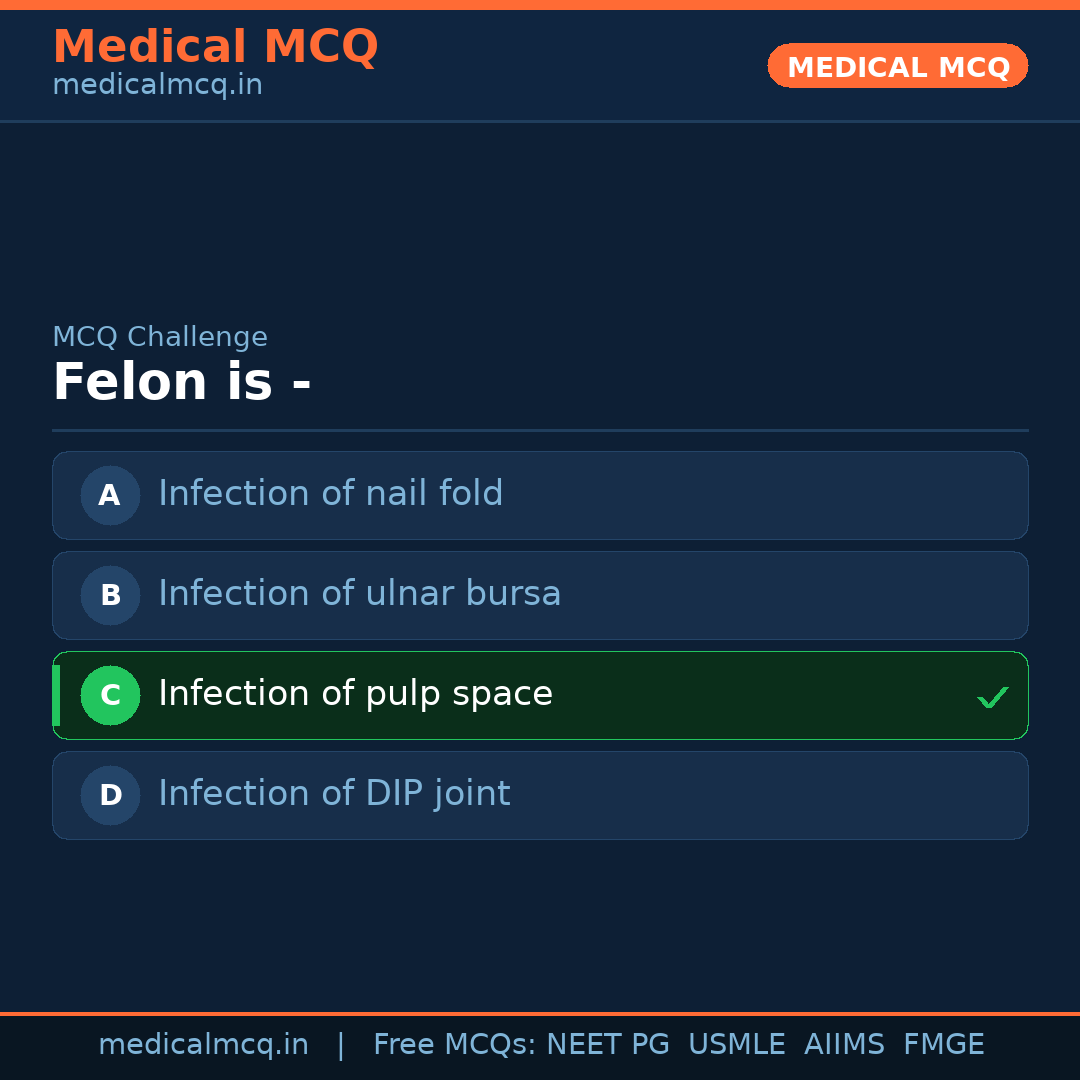Choose the answer "Infection of ulnar bursa"

point(359,594)
